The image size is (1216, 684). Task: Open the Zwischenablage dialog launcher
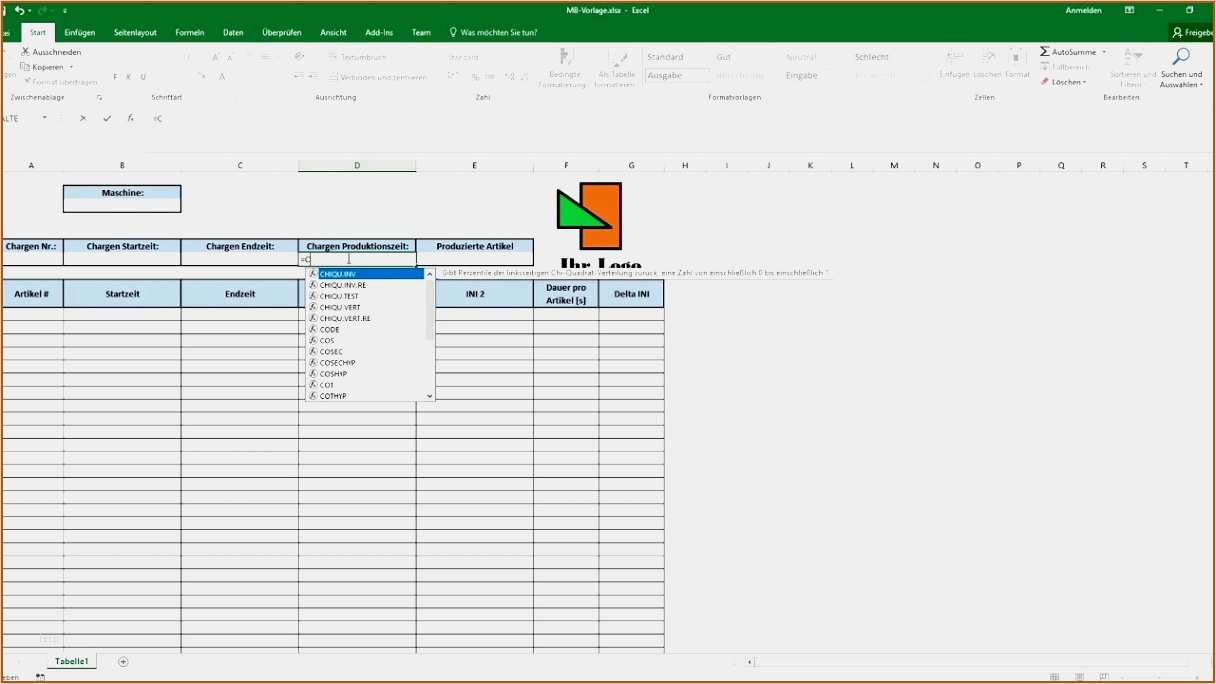click(99, 98)
